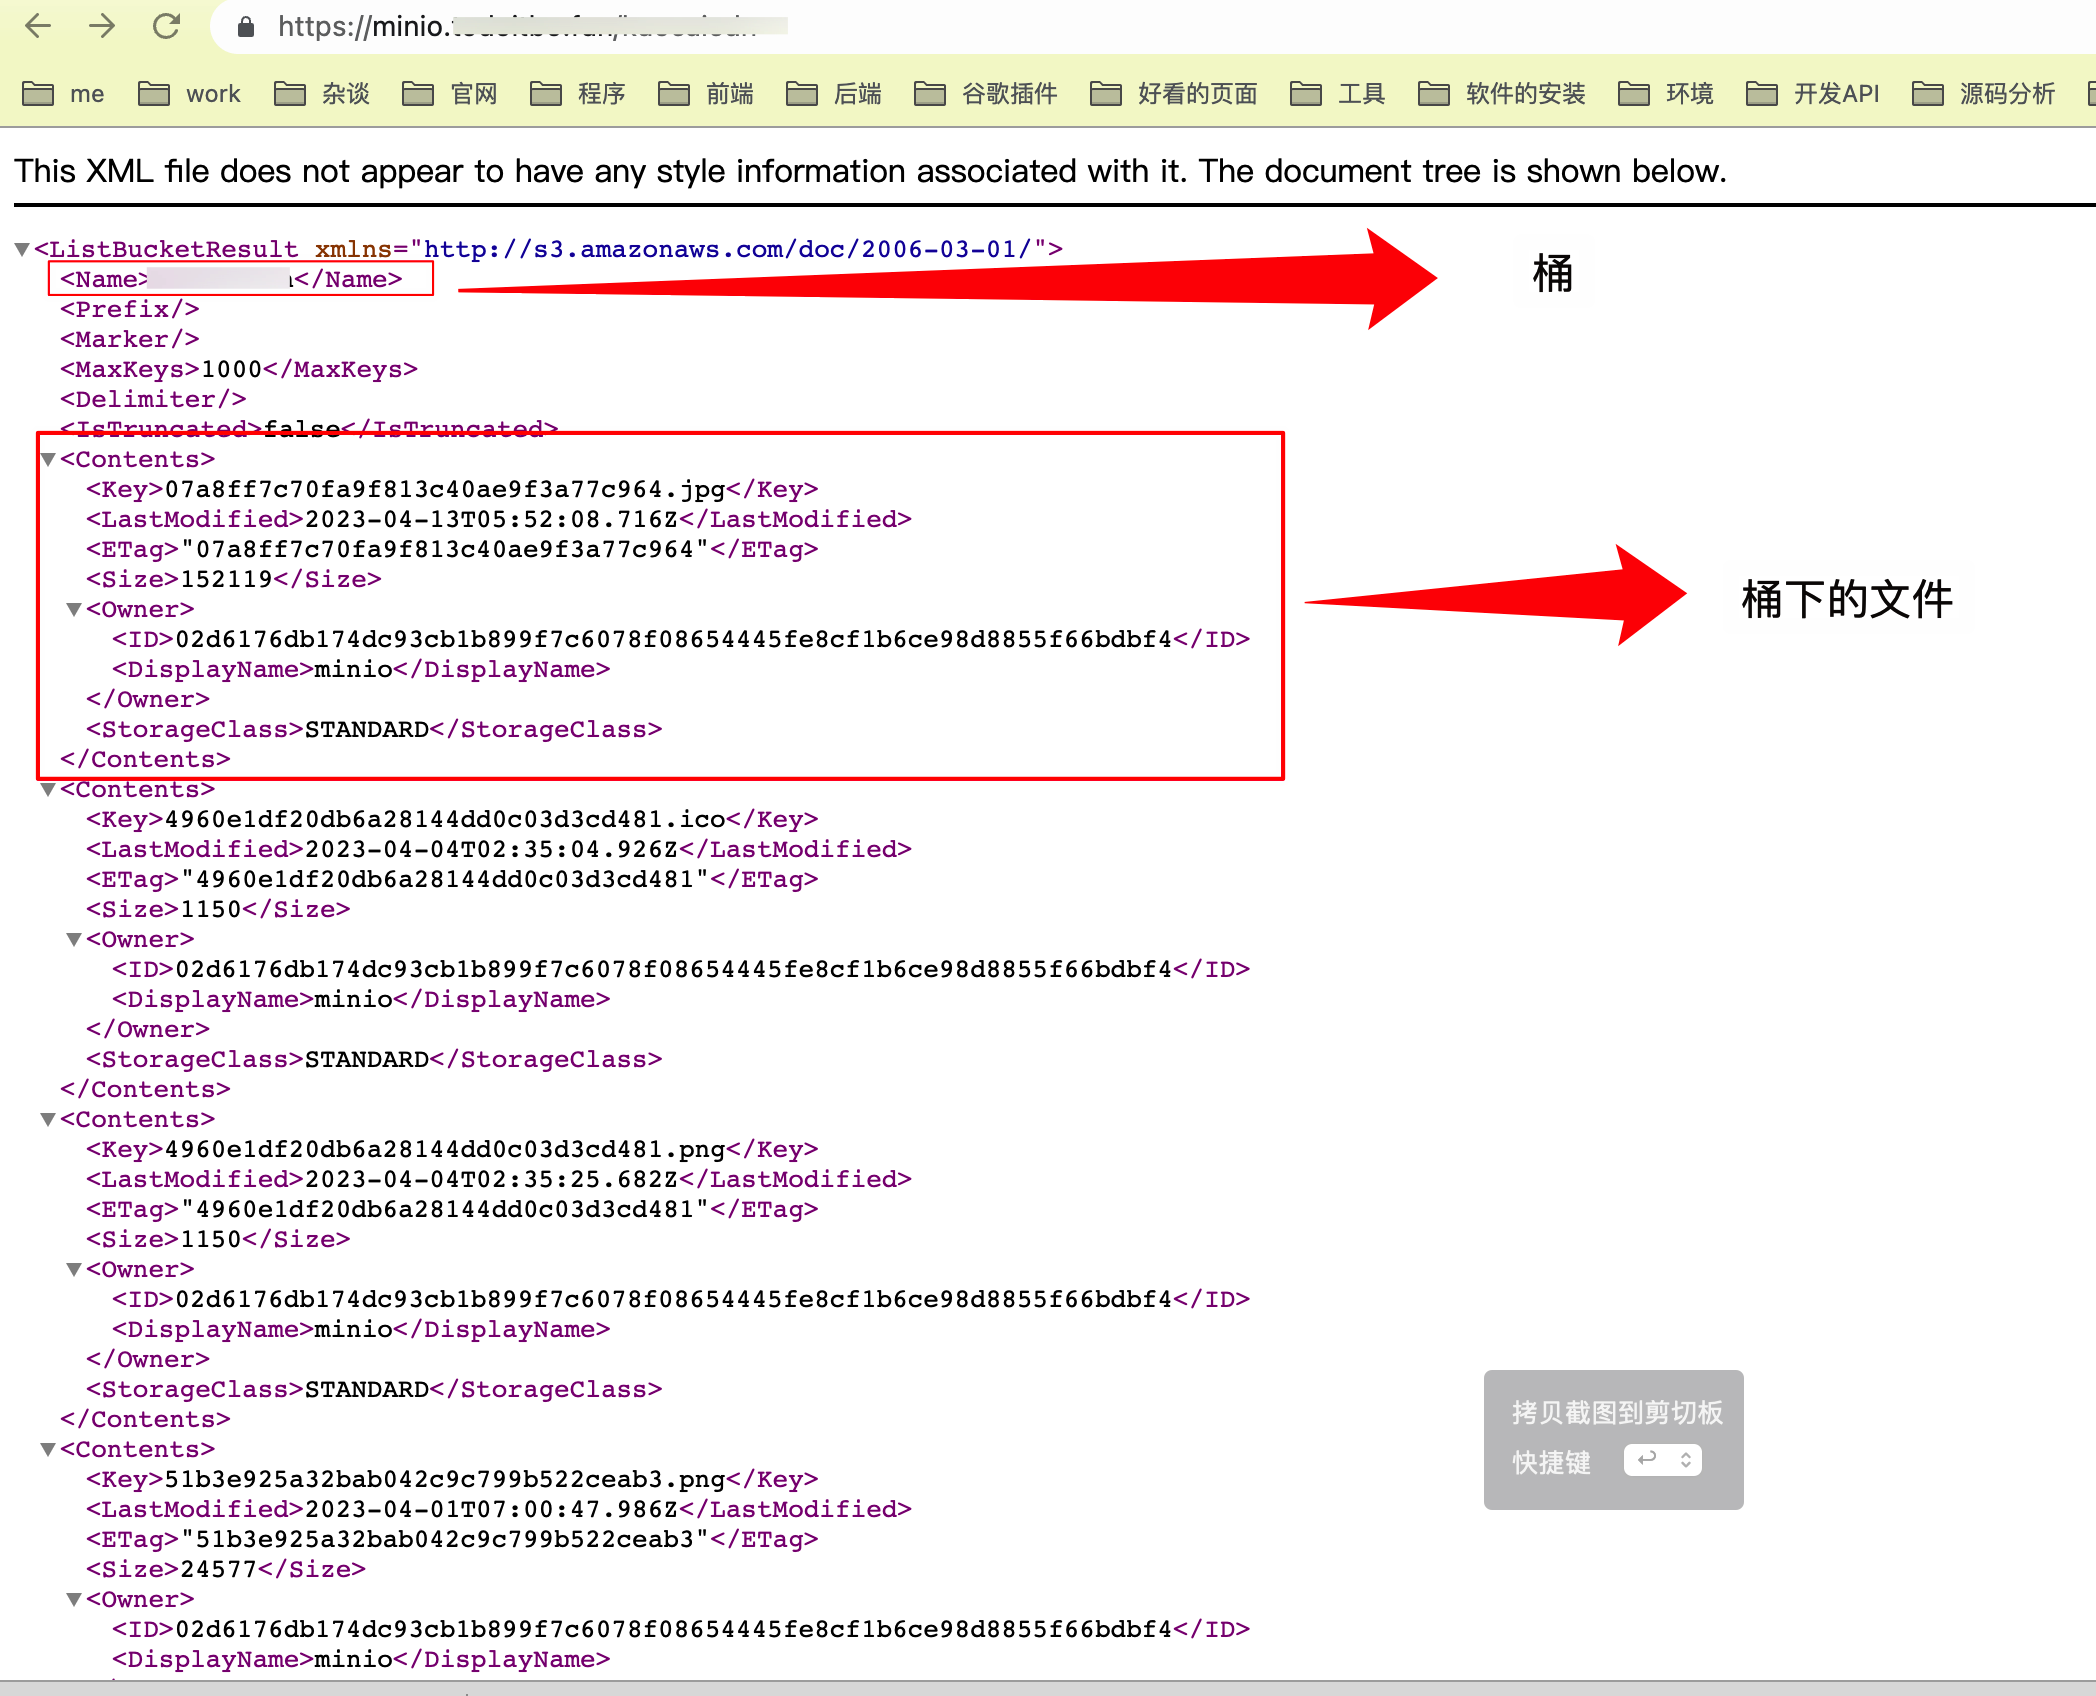
Task: Click the browser forward arrow
Action: (x=102, y=26)
